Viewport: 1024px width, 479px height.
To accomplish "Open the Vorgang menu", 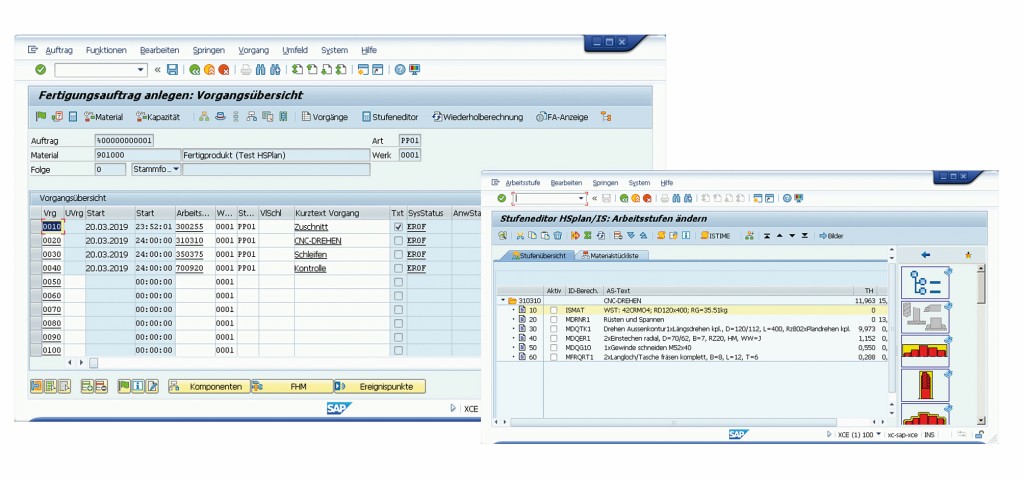I will [x=254, y=49].
